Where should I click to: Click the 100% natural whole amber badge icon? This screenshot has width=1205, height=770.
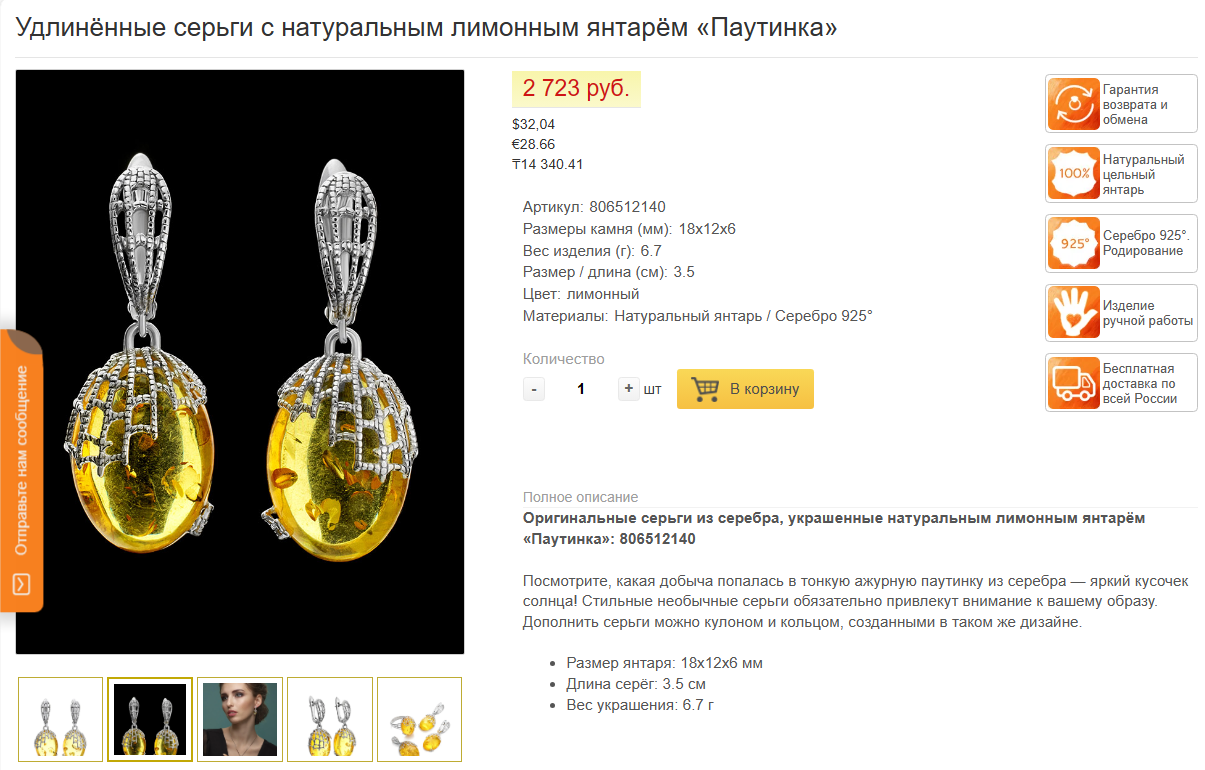coord(1074,174)
